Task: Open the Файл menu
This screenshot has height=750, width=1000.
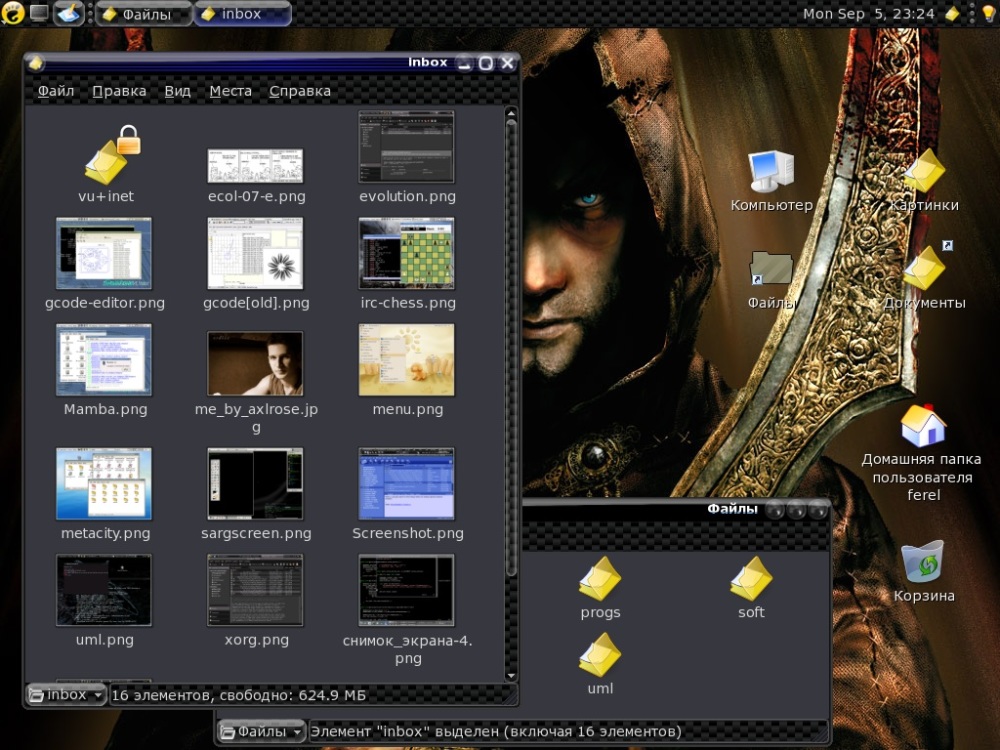Action: point(55,91)
